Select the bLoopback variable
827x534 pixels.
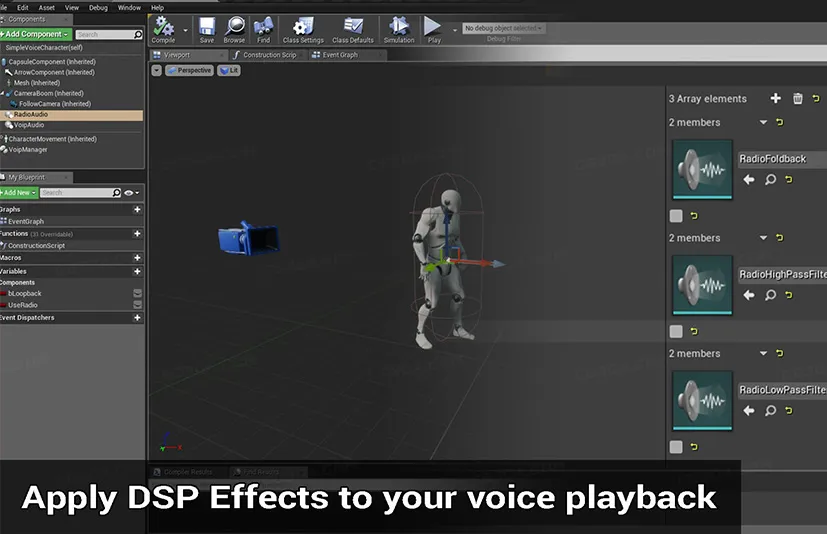click(24, 294)
